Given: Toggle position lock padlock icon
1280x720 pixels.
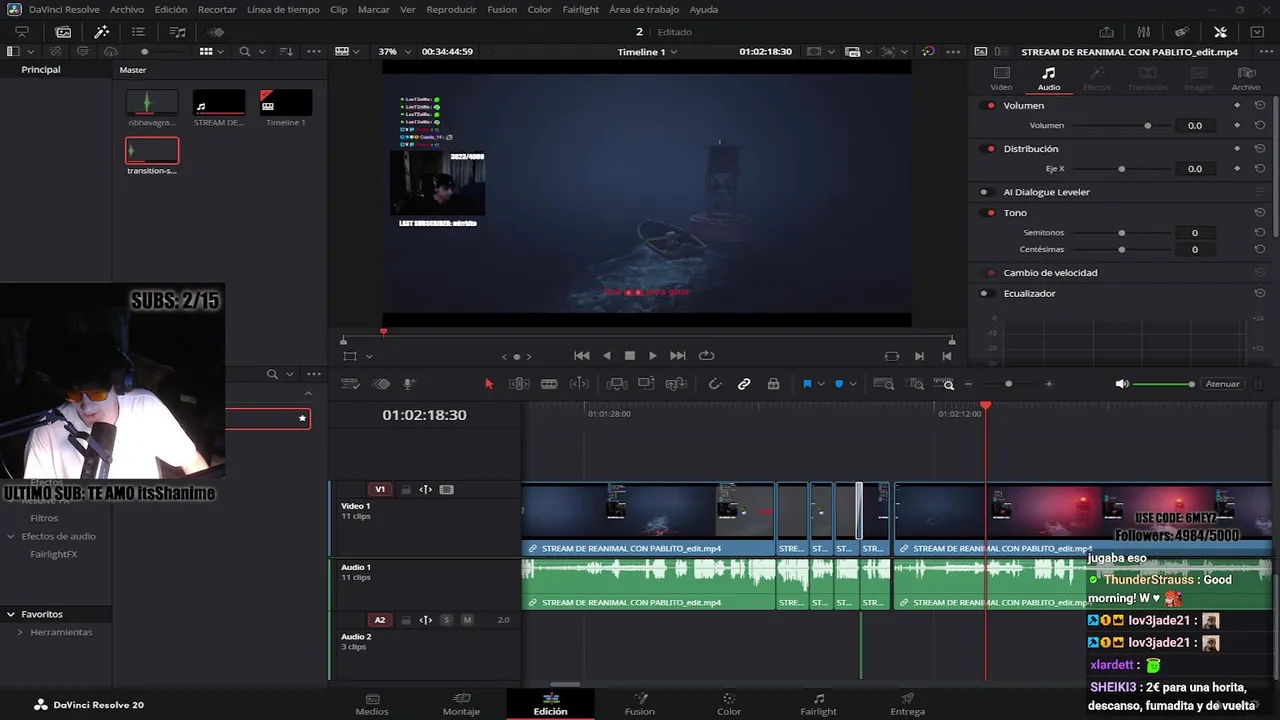Looking at the screenshot, I should 773,384.
